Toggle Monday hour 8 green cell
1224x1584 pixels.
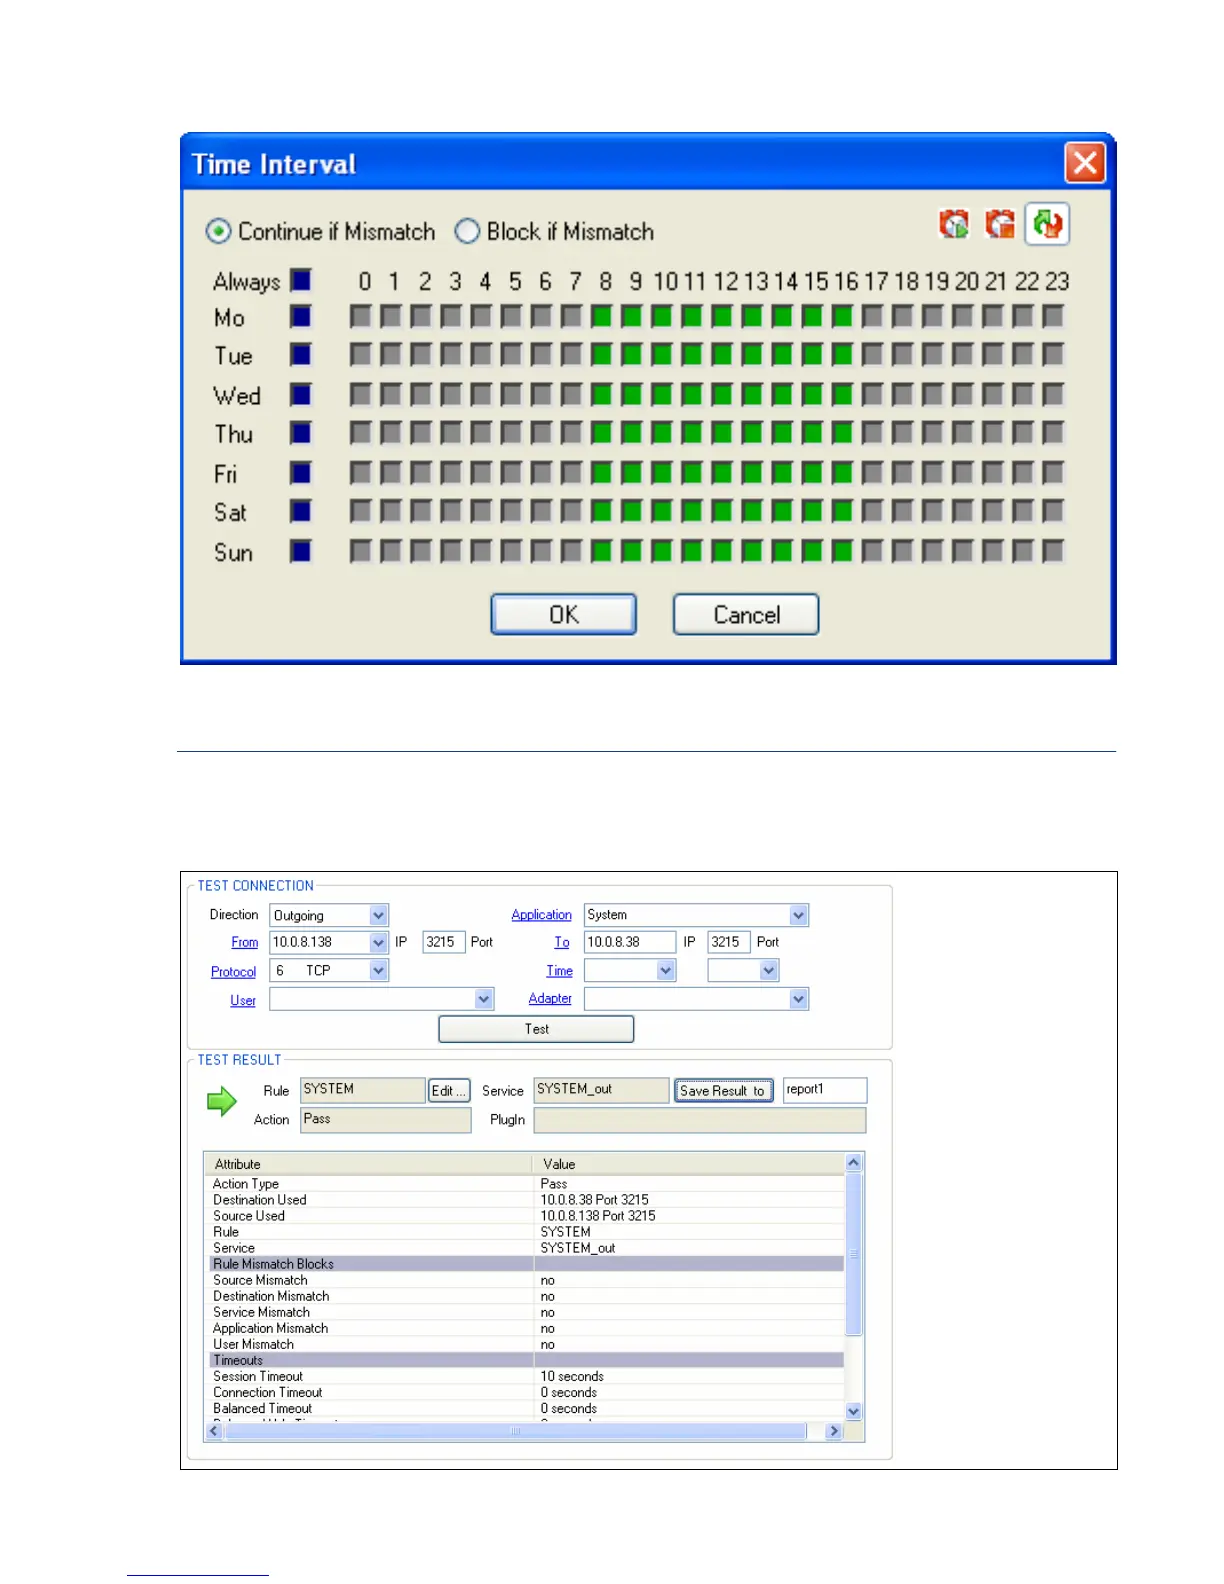[601, 317]
